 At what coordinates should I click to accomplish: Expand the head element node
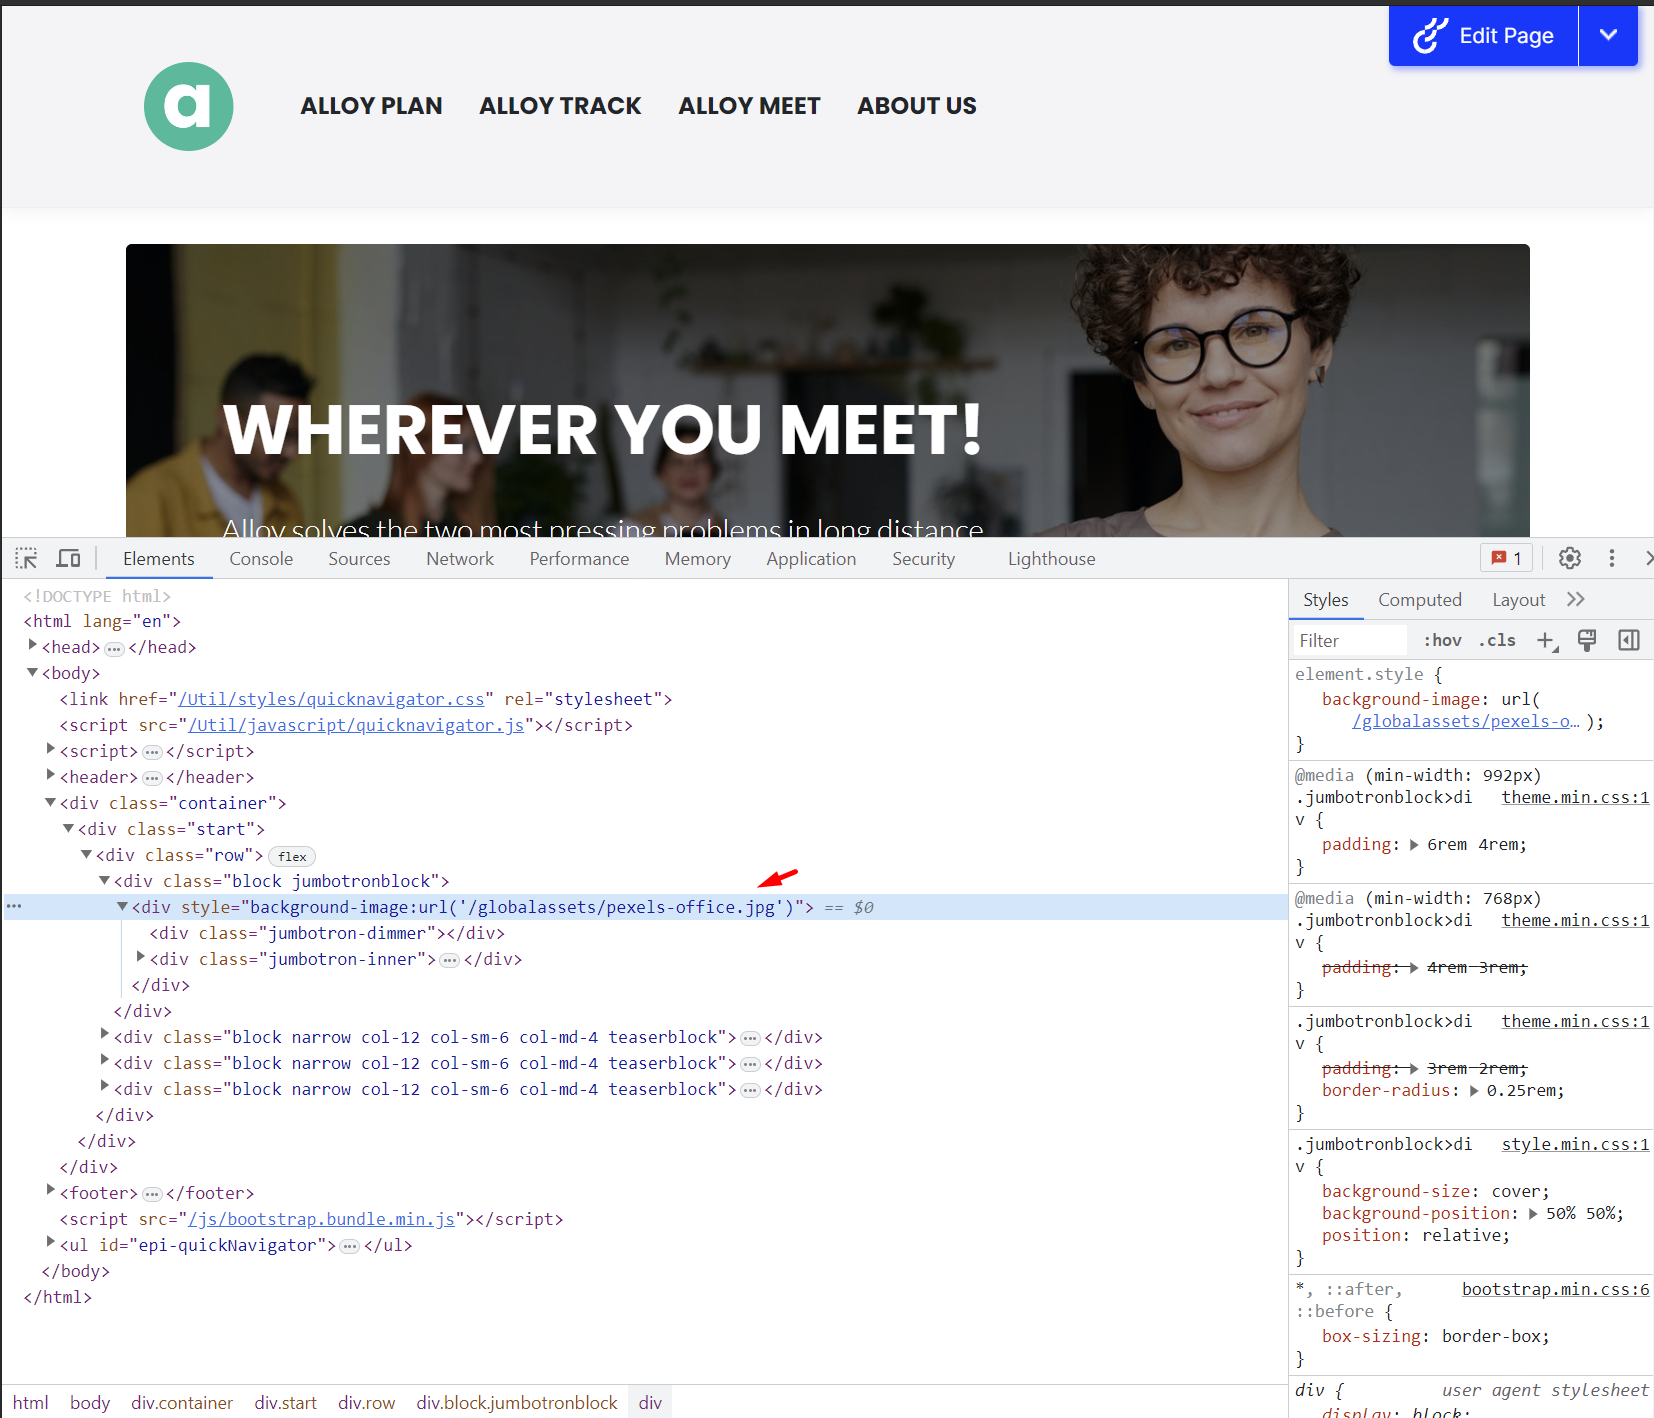coord(33,646)
